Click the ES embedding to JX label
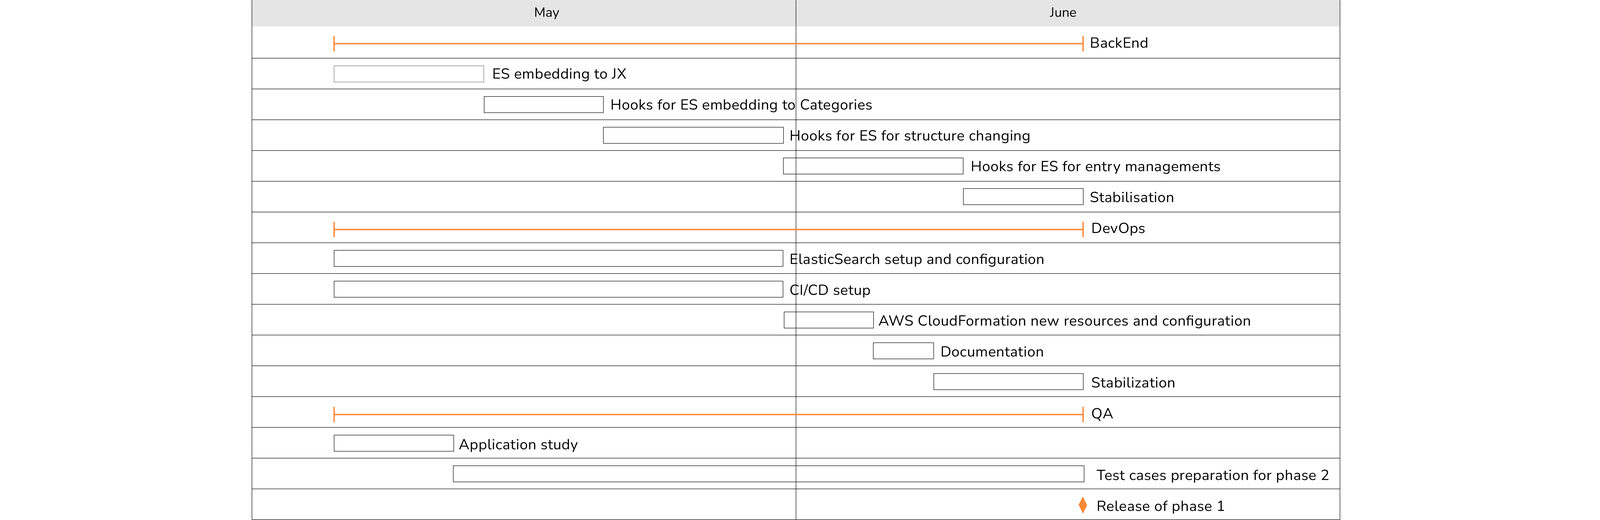Screen dimensions: 1600x520 (559, 74)
